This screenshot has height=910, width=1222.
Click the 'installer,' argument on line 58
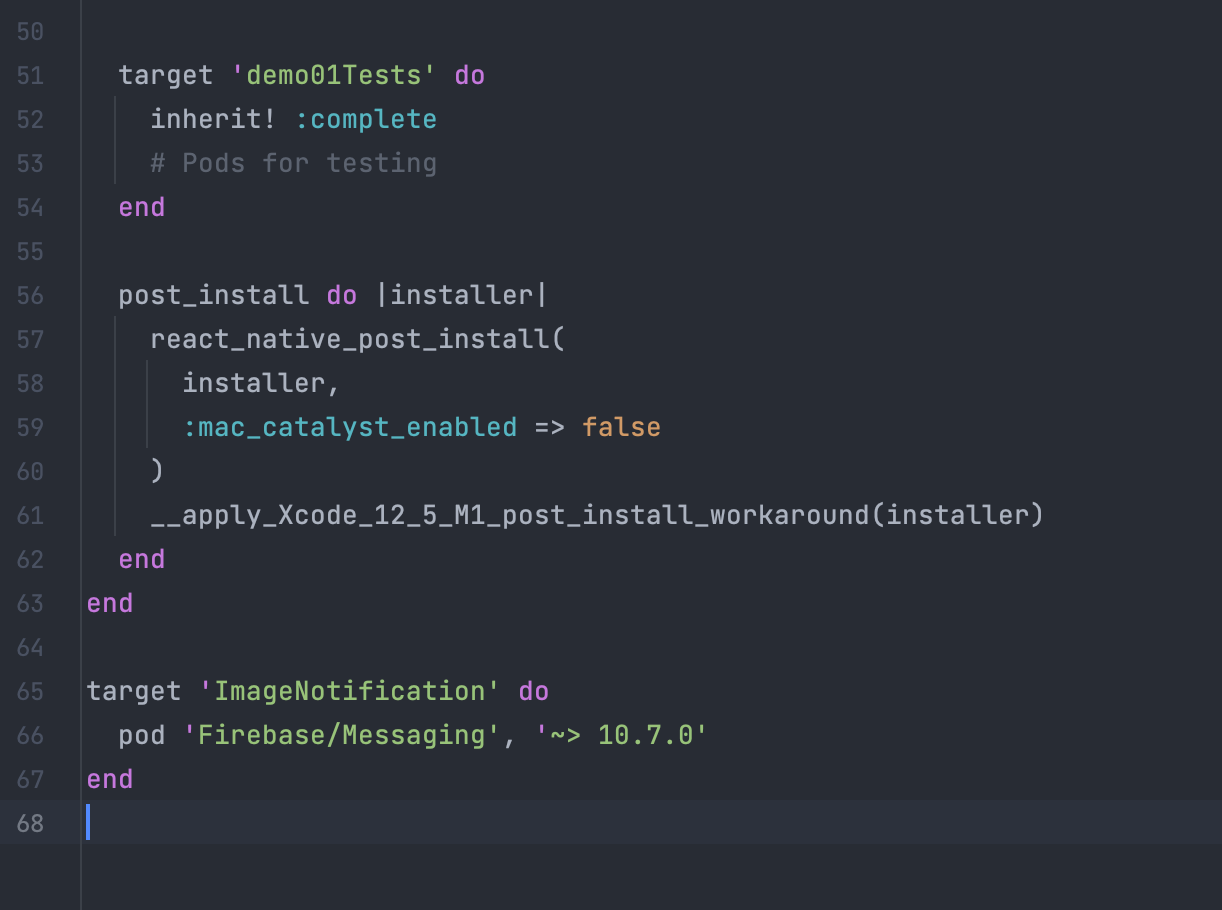coord(262,384)
